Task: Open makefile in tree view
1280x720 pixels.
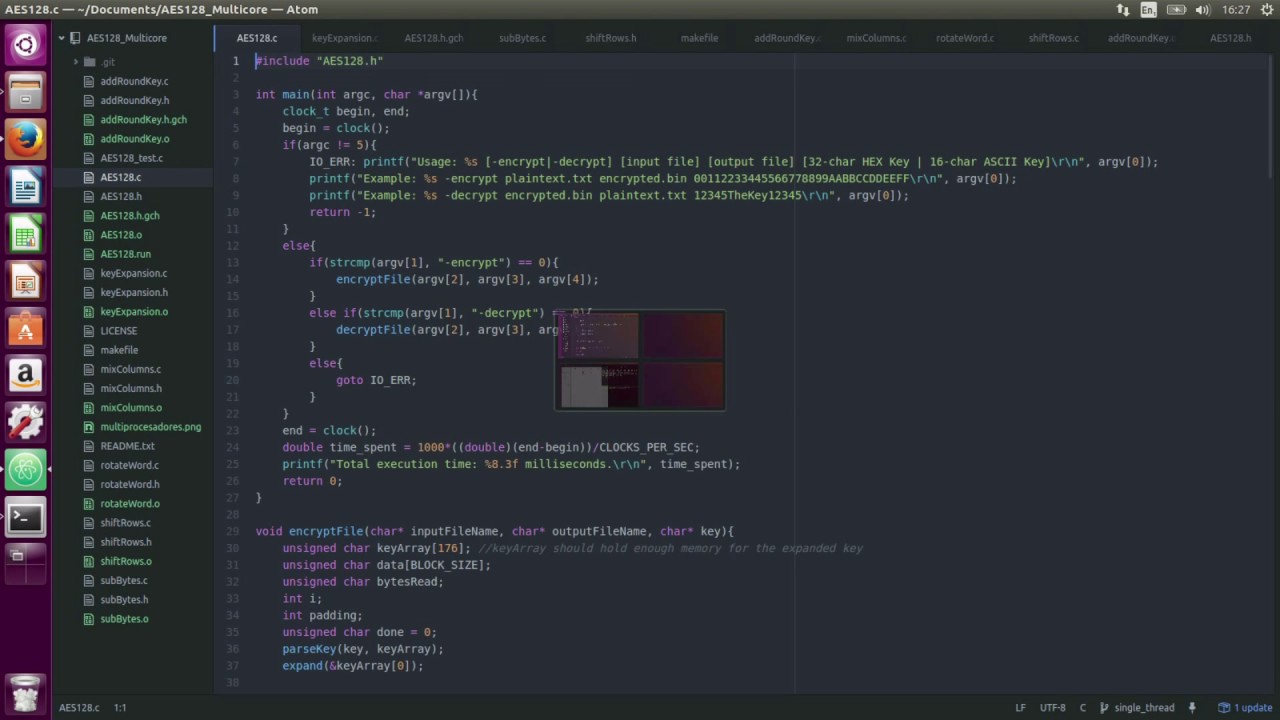Action: point(119,350)
